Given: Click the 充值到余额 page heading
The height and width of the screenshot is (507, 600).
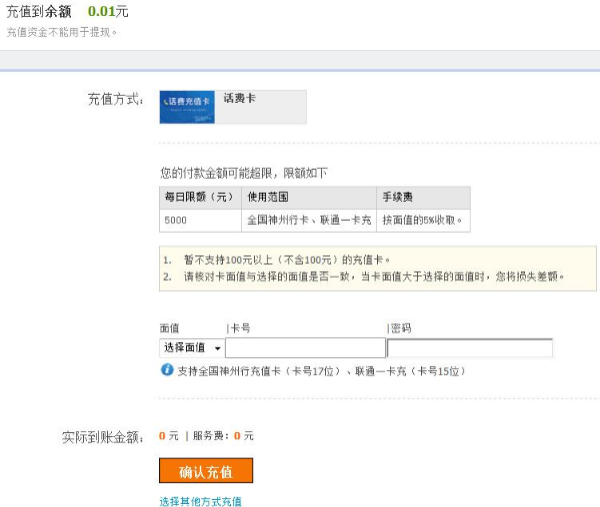Looking at the screenshot, I should click(x=38, y=12).
